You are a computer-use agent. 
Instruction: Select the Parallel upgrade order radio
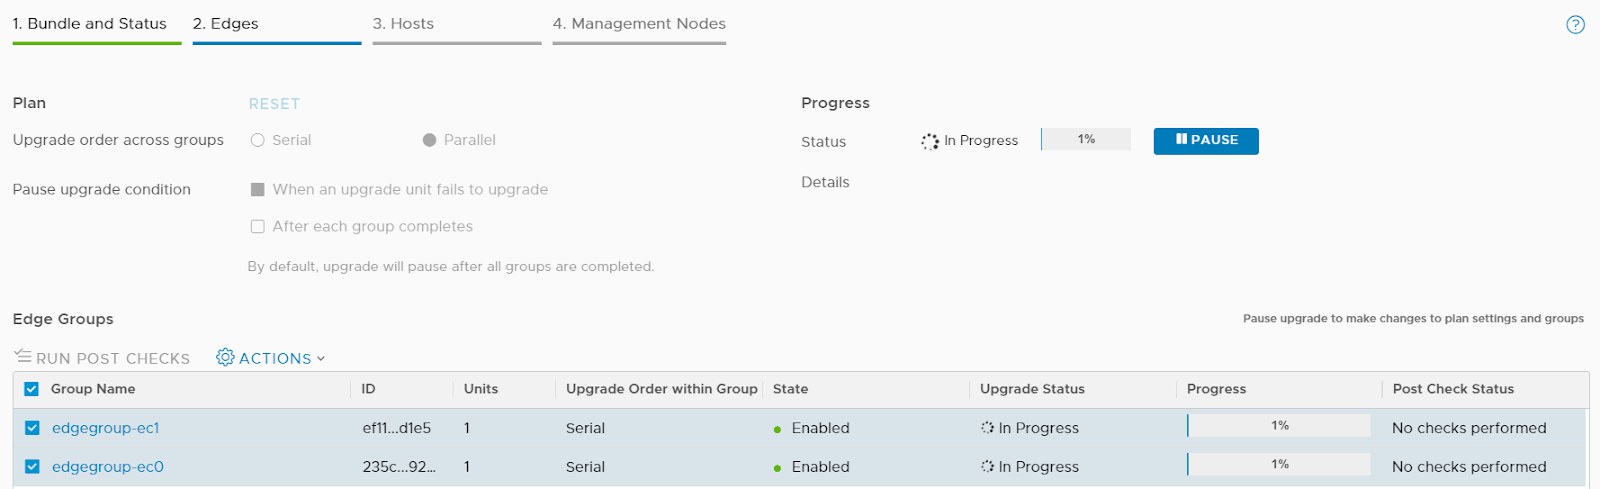[430, 140]
